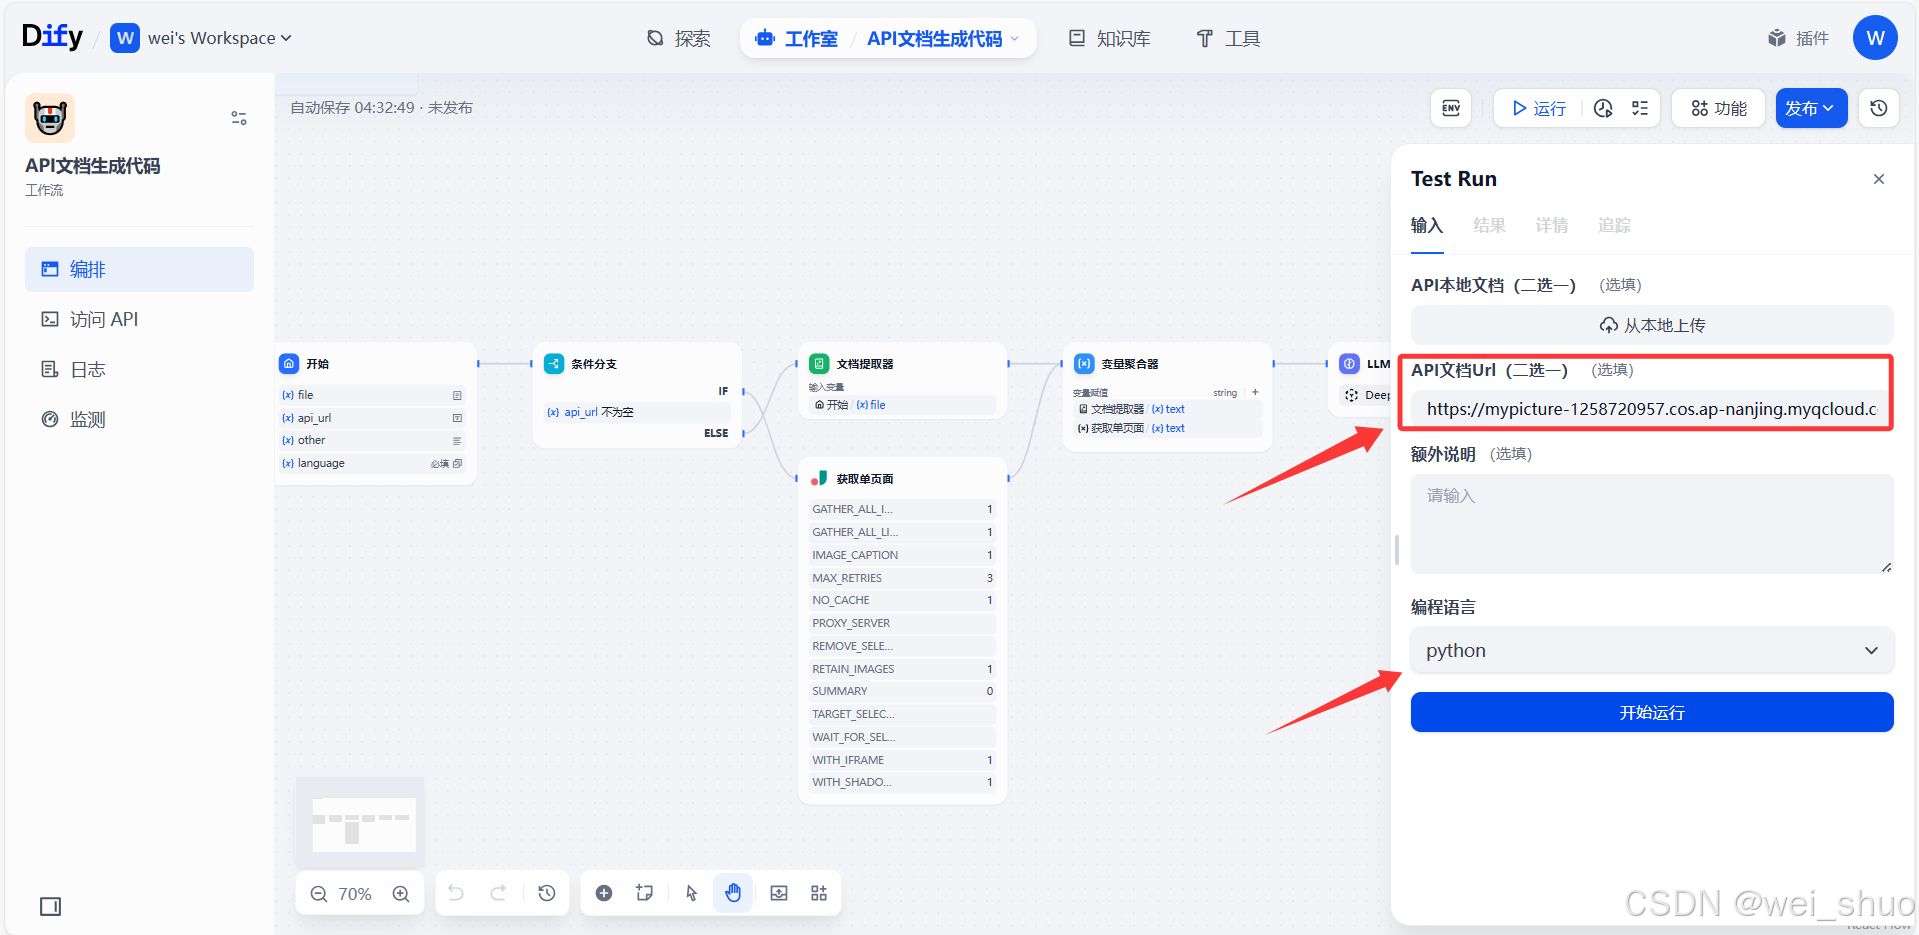This screenshot has width=1919, height=935.
Task: Click the ELSE branch of 条件分支
Action: click(x=716, y=433)
